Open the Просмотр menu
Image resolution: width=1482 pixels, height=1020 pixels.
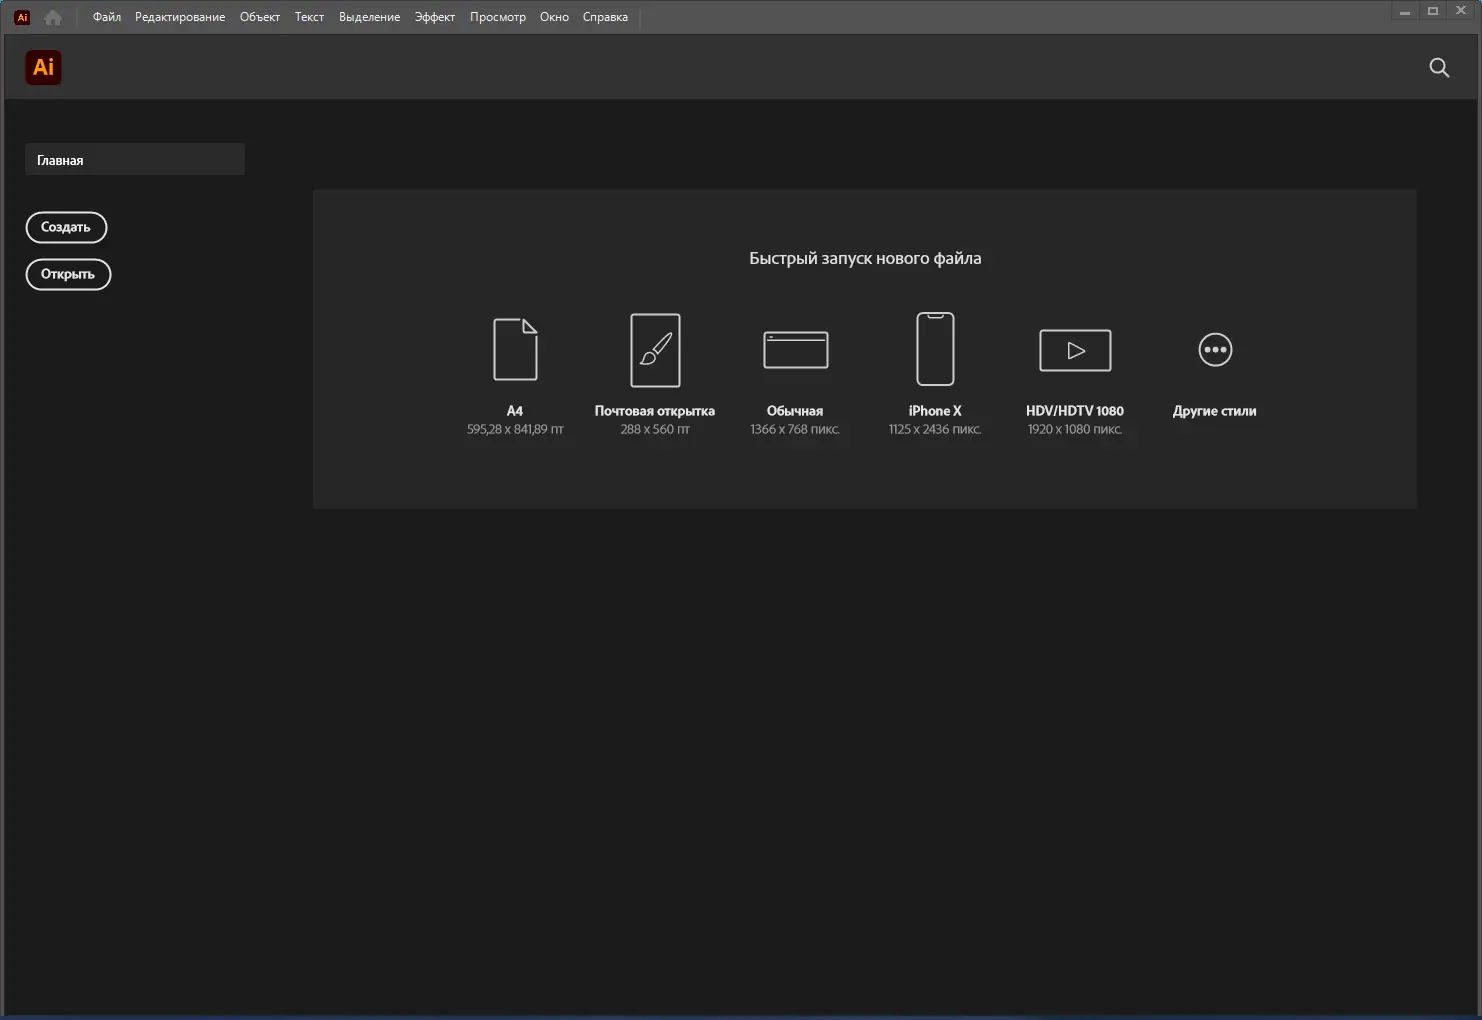point(498,17)
